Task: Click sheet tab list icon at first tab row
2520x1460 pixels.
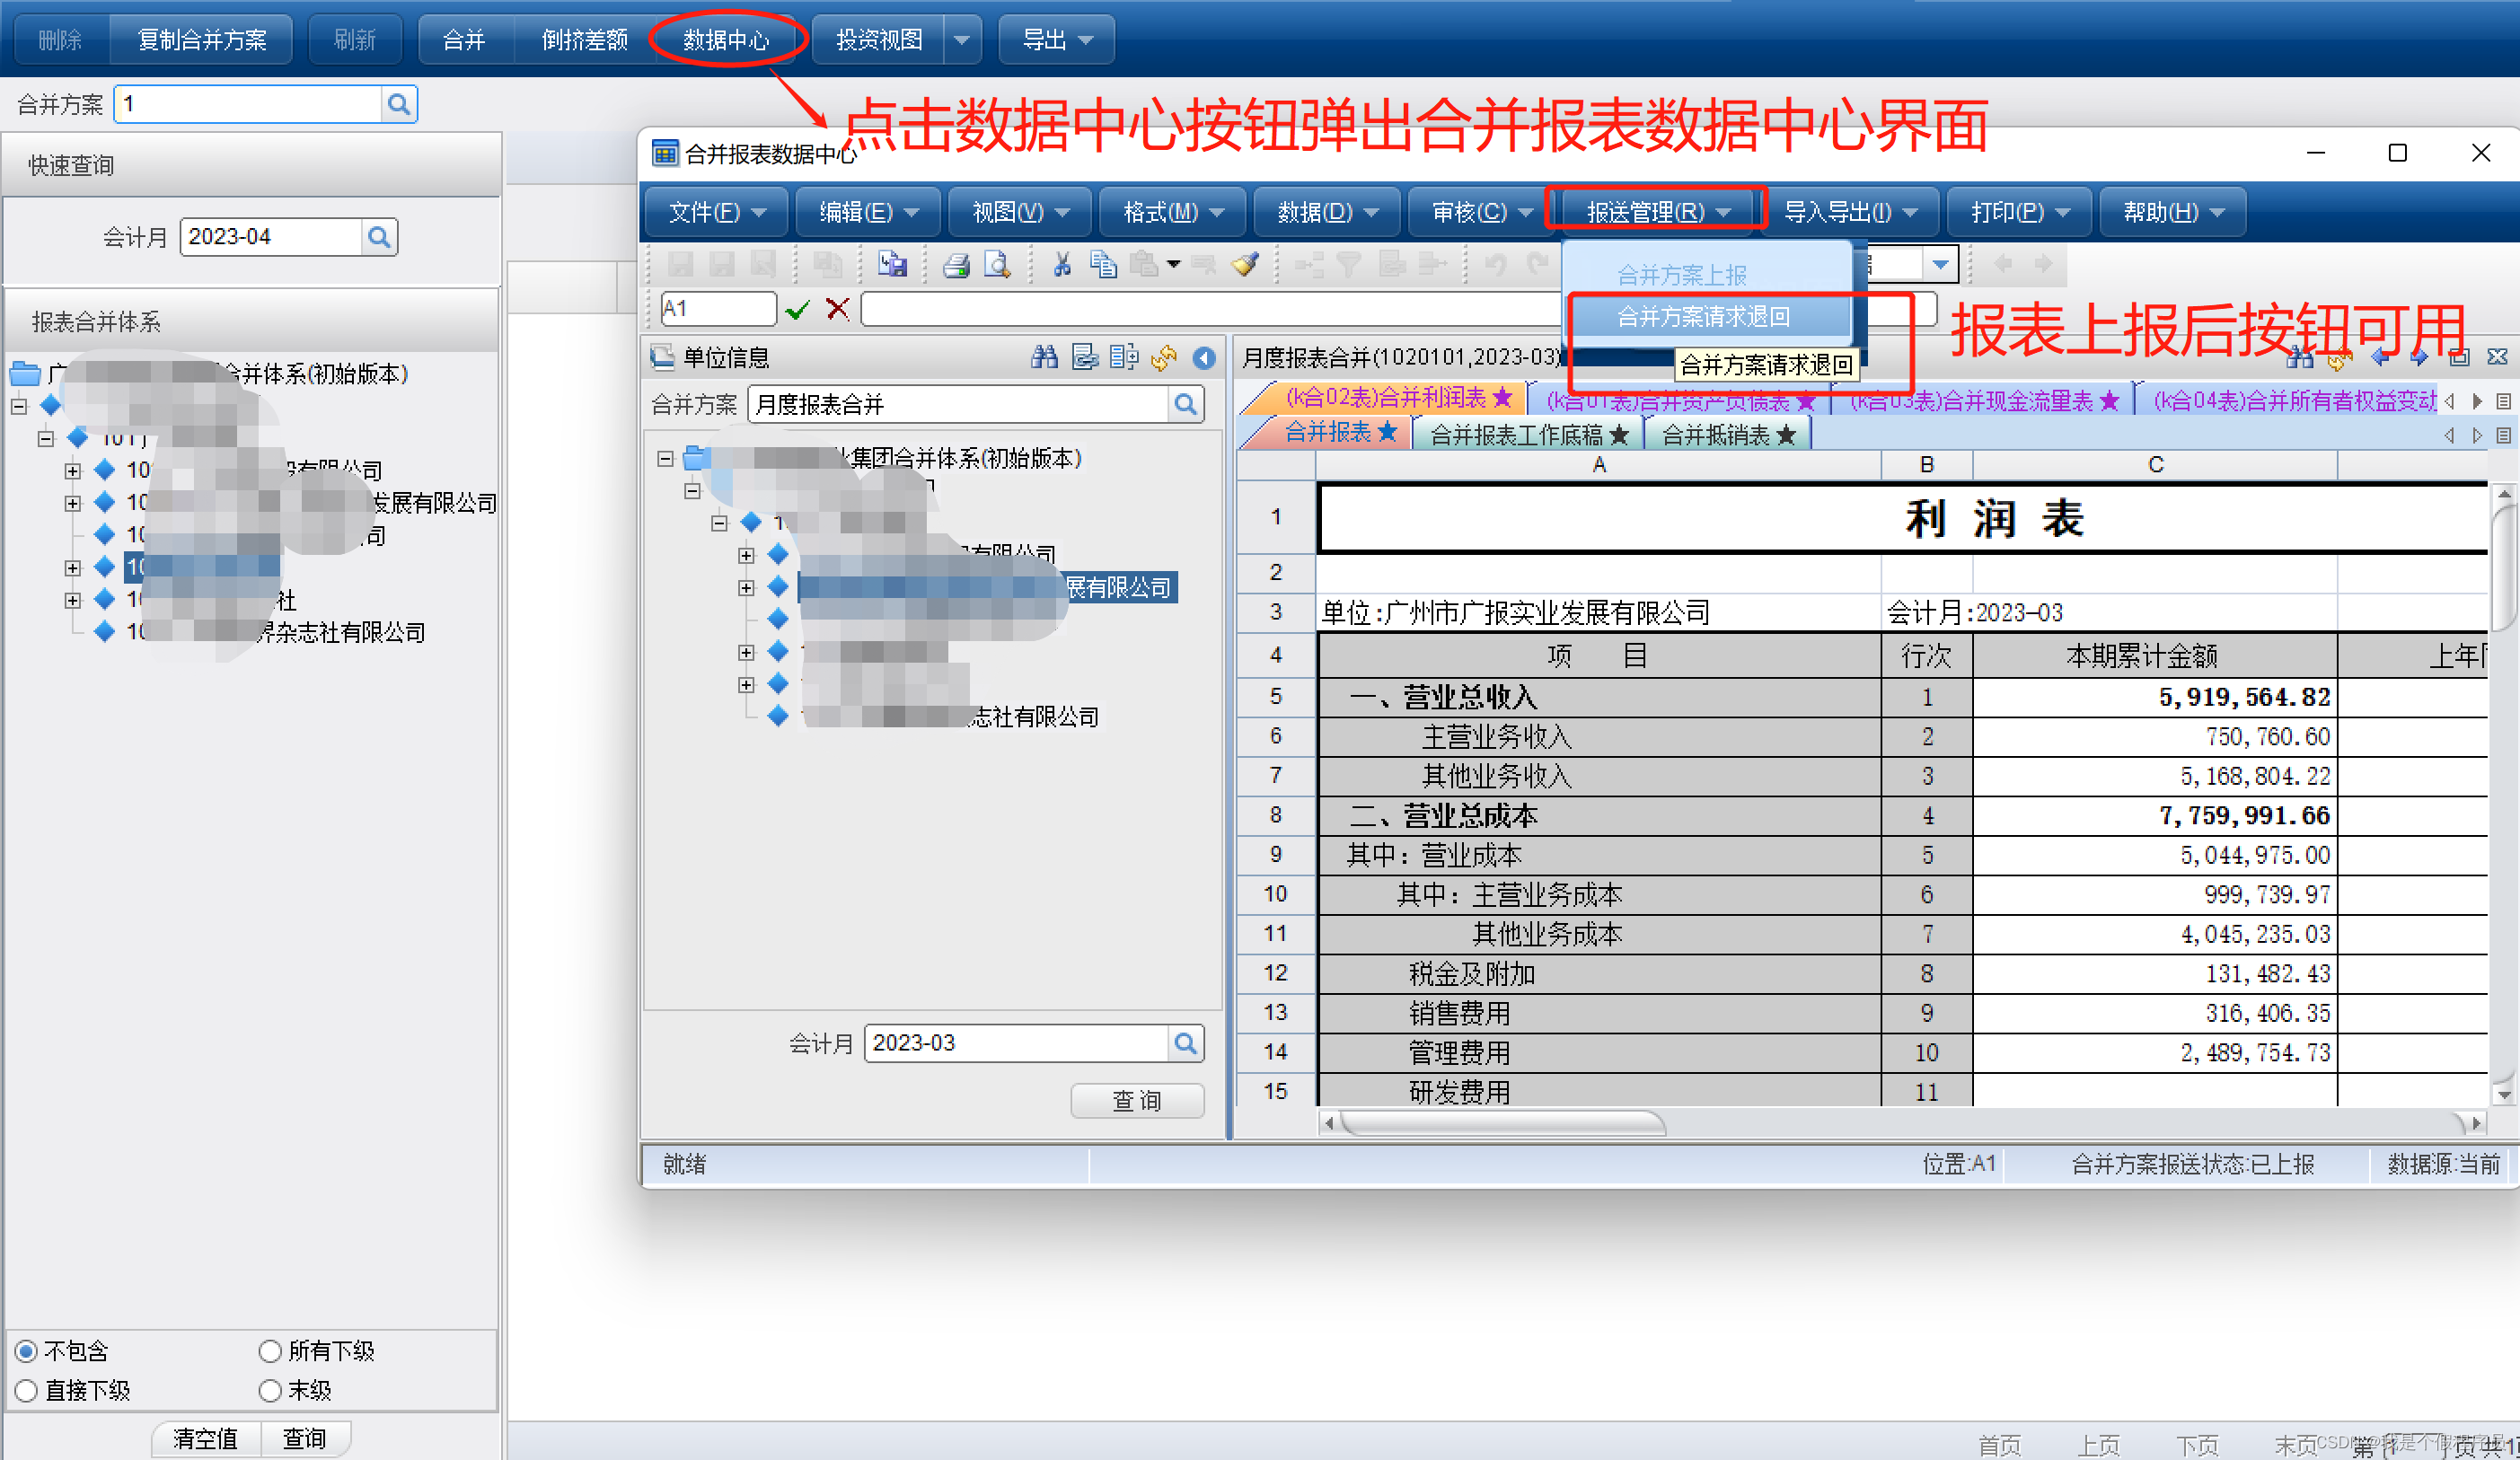Action: (2503, 401)
